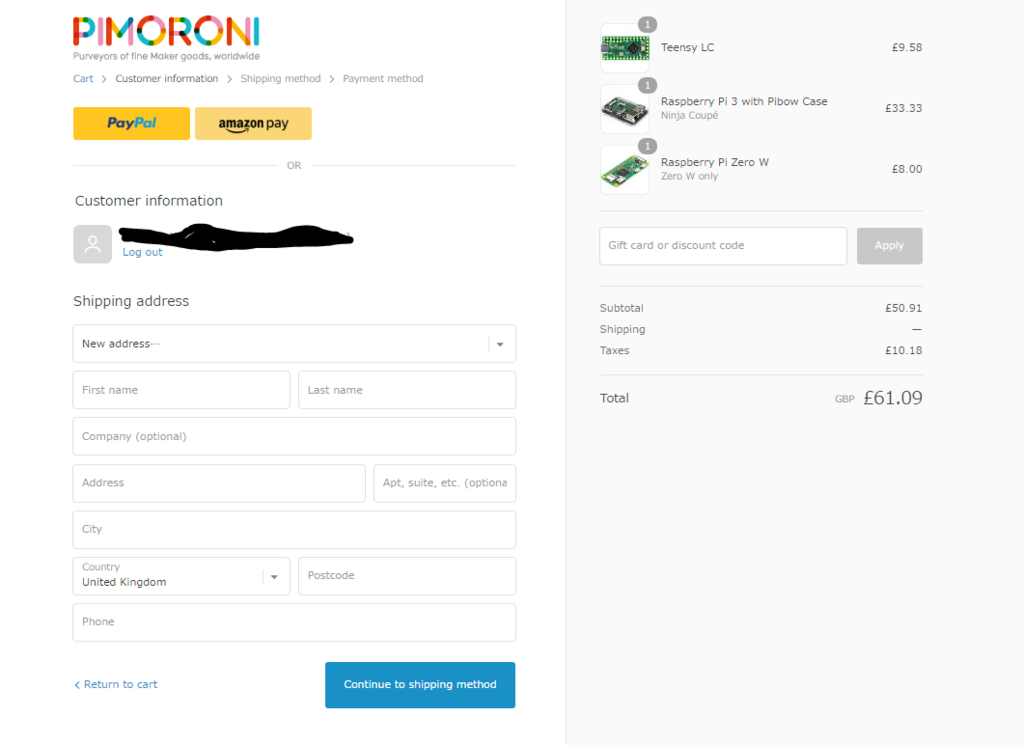Focus the City field

294,530
